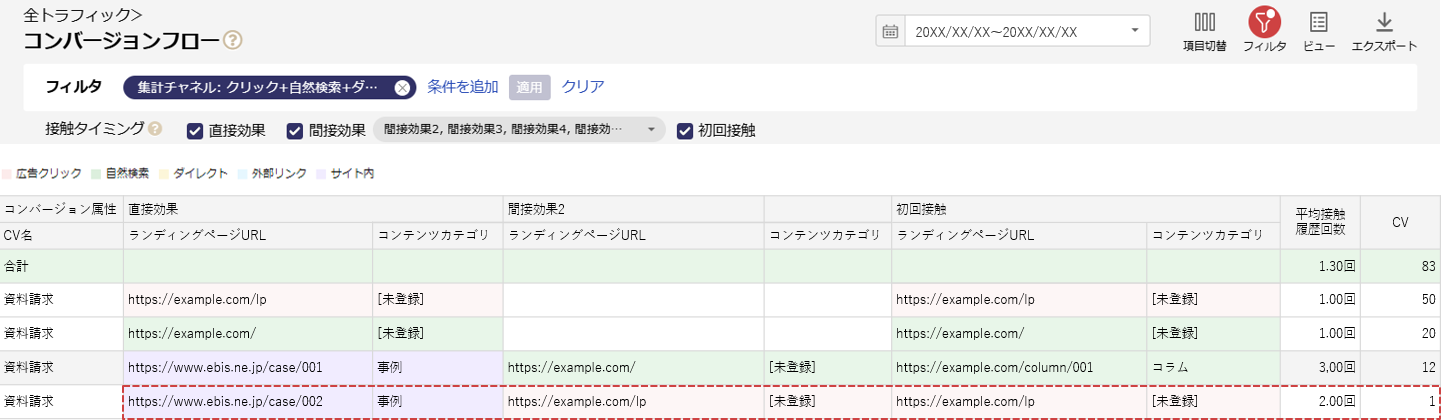Image resolution: width=1443 pixels, height=420 pixels.
Task: Click the クリア link
Action: 583,86
